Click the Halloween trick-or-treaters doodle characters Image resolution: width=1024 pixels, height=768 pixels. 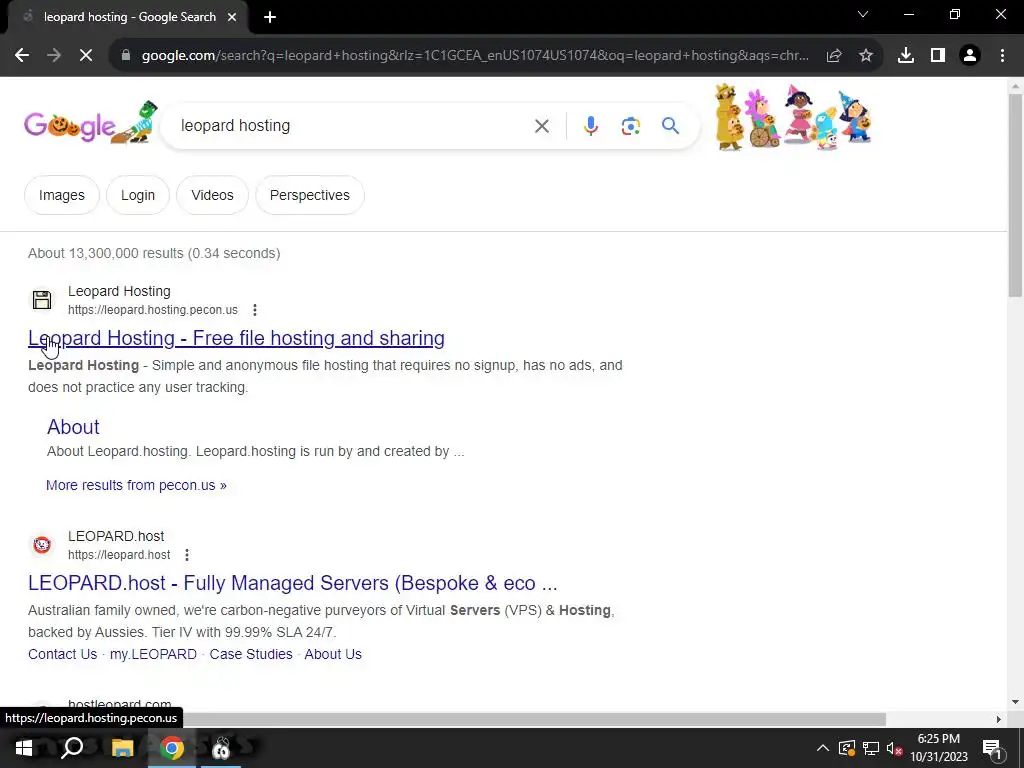point(793,118)
